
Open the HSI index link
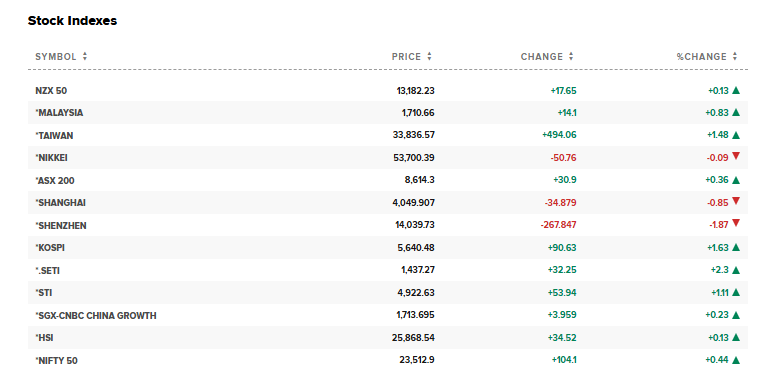point(44,338)
